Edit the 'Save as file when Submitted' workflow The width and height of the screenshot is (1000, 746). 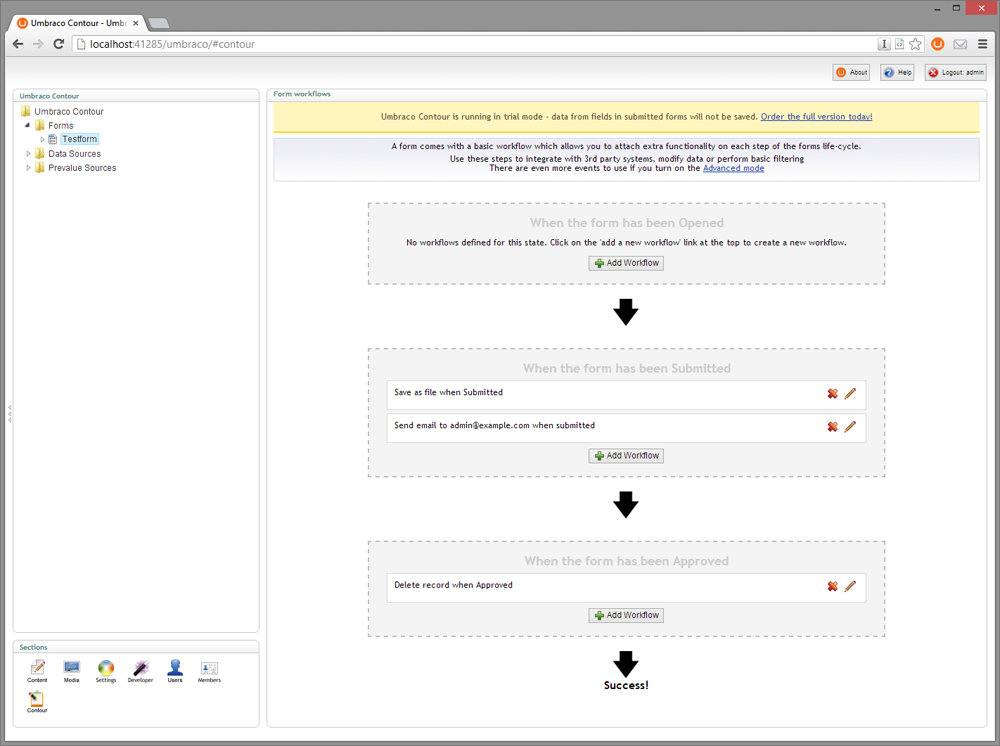pos(850,393)
